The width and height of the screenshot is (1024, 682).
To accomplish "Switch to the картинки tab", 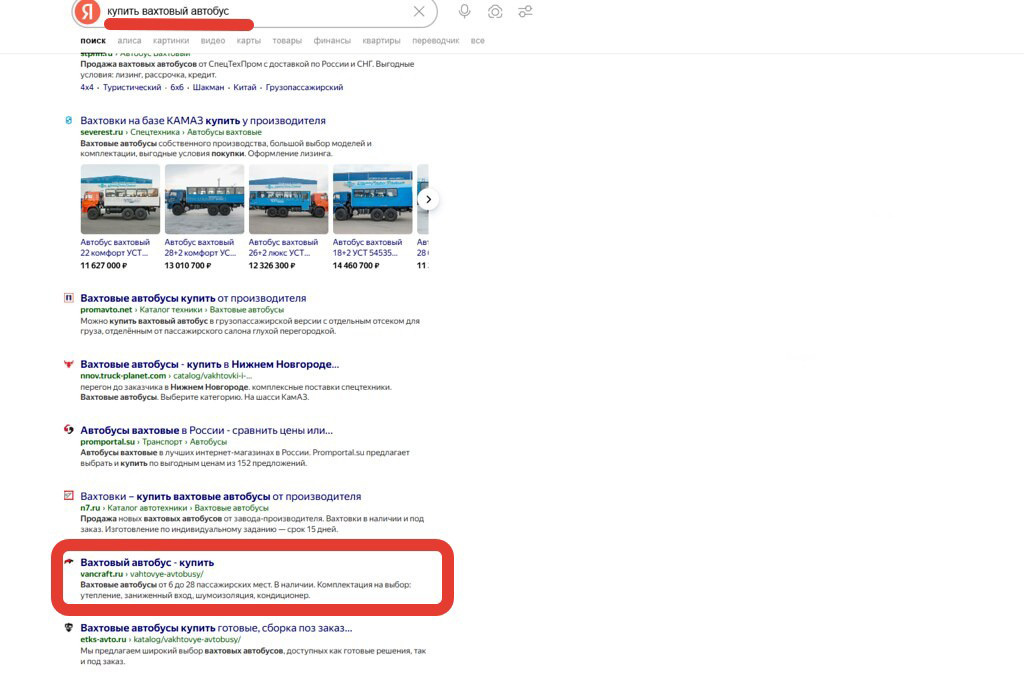I will 171,41.
